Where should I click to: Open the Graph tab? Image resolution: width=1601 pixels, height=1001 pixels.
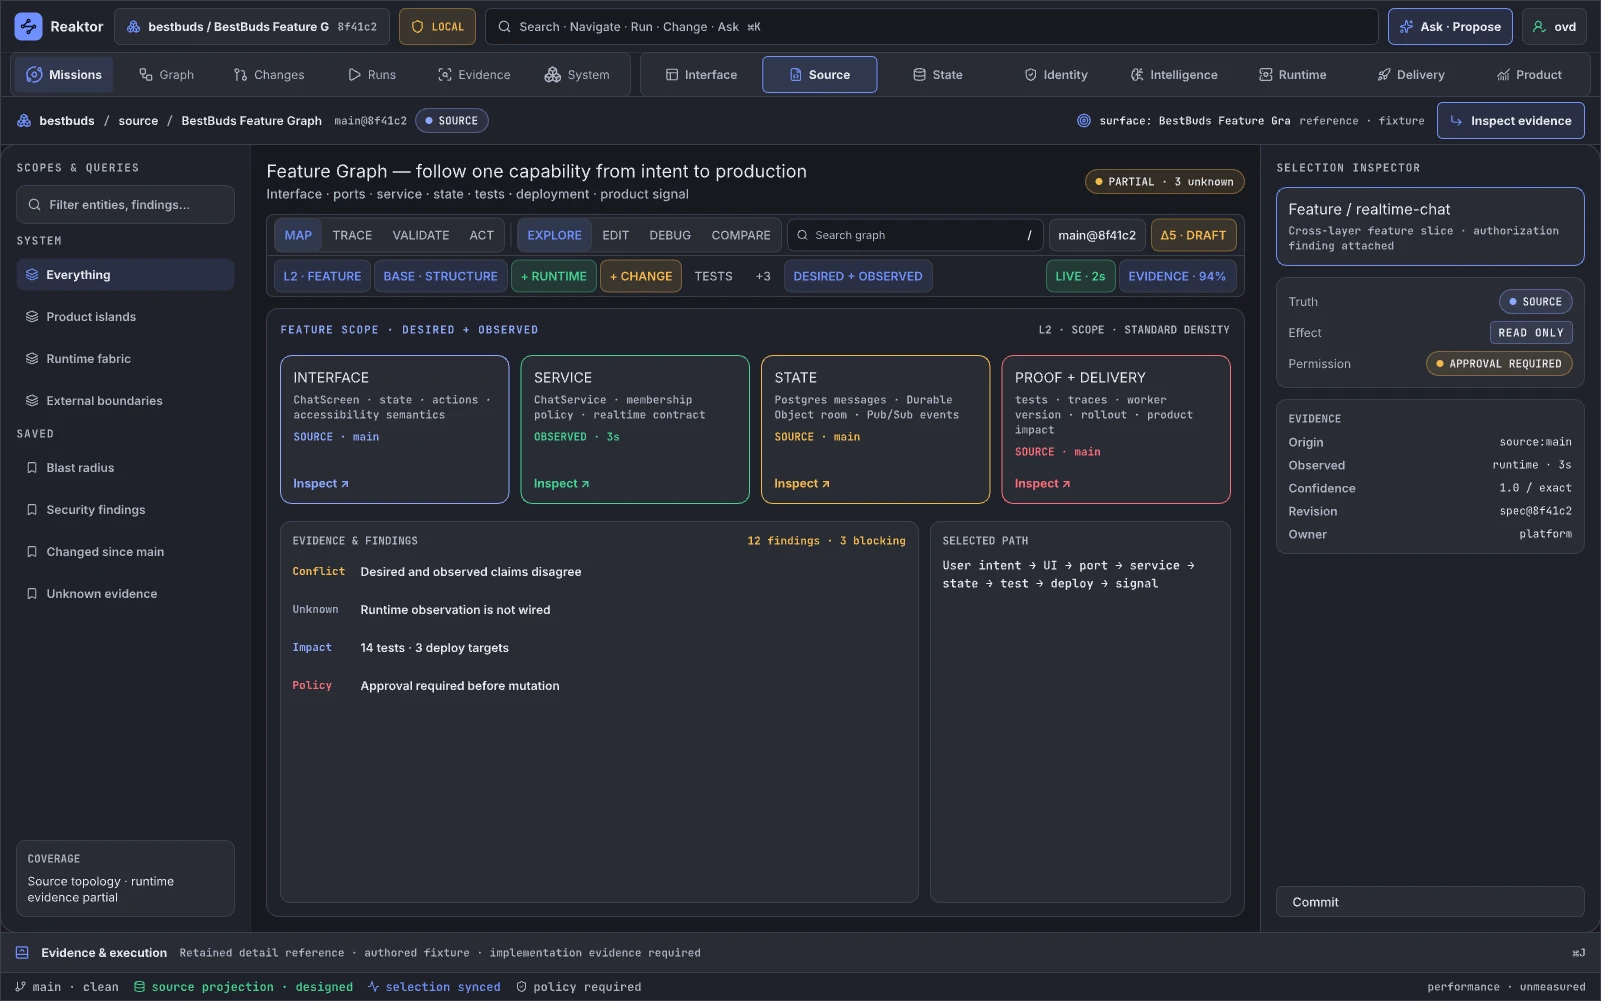point(167,75)
